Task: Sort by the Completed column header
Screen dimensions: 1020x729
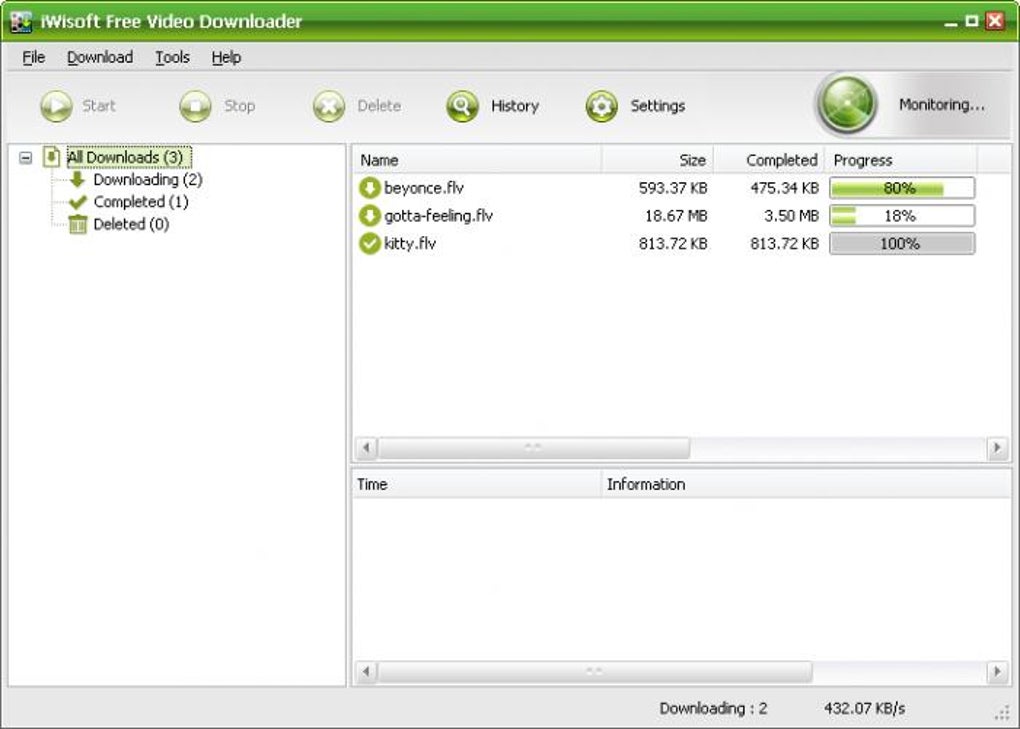Action: click(770, 160)
